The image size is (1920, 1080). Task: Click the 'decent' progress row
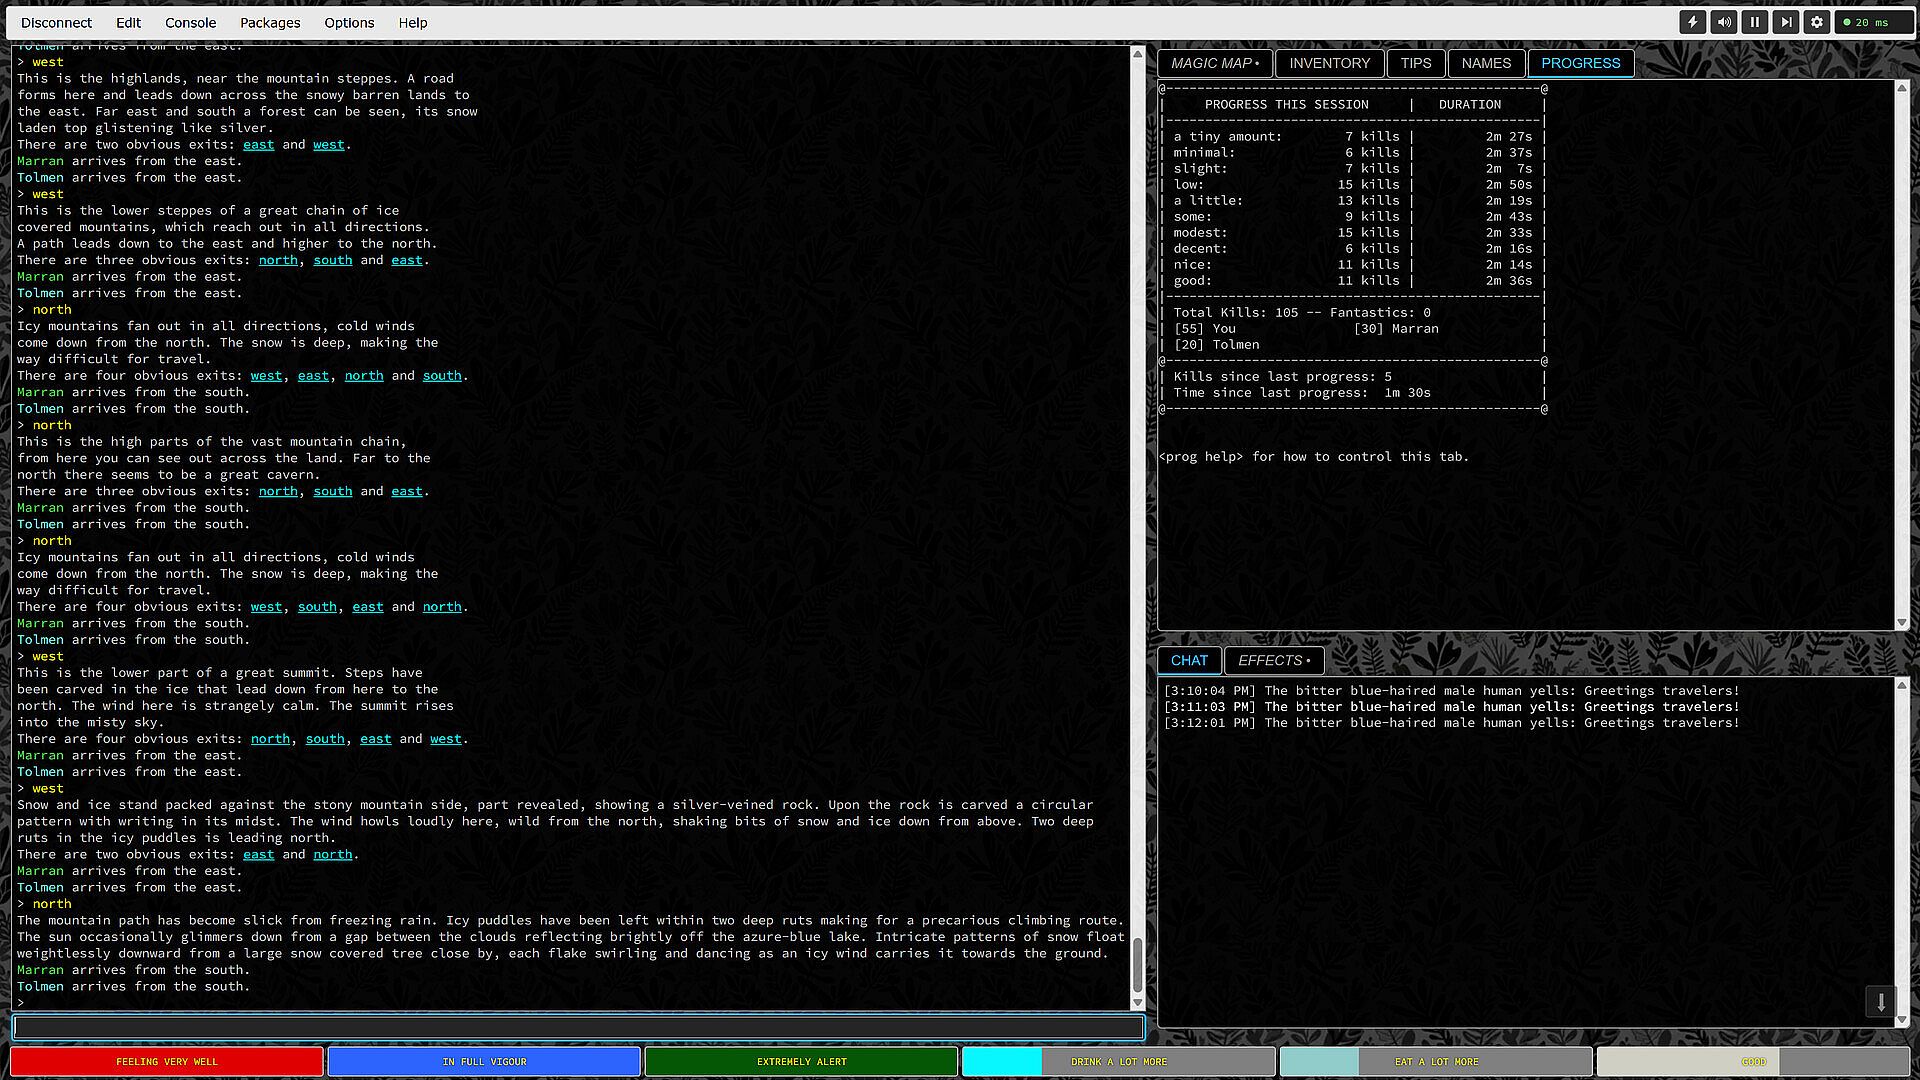pyautogui.click(x=1353, y=249)
